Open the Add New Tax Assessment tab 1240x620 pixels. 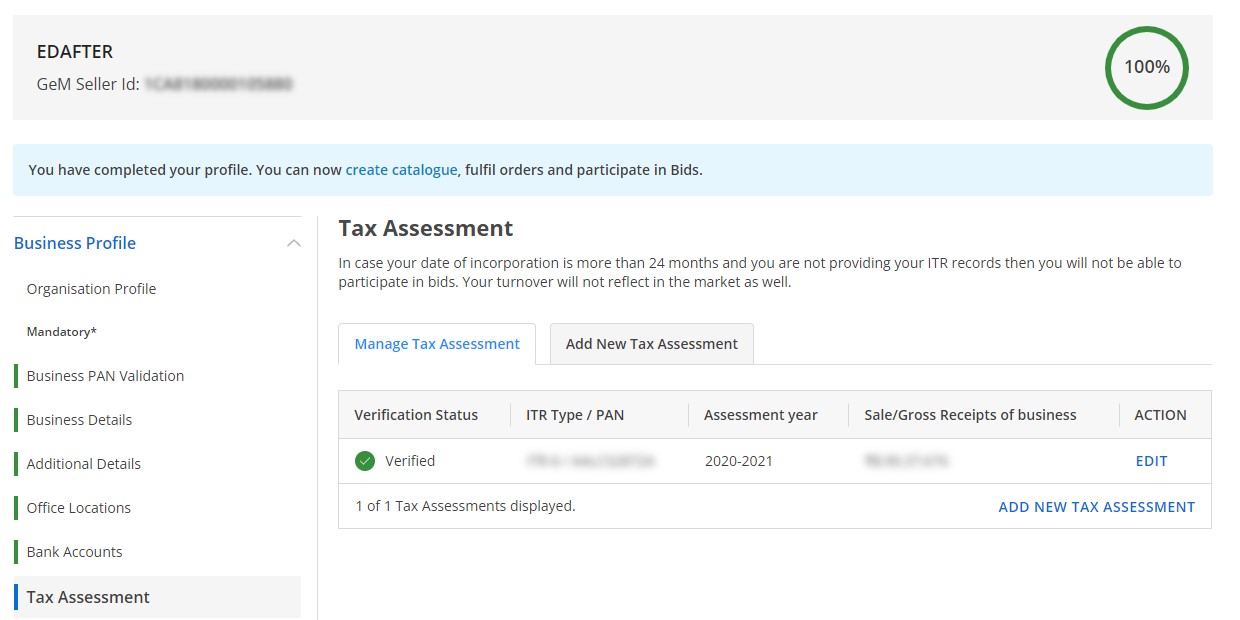tap(651, 344)
